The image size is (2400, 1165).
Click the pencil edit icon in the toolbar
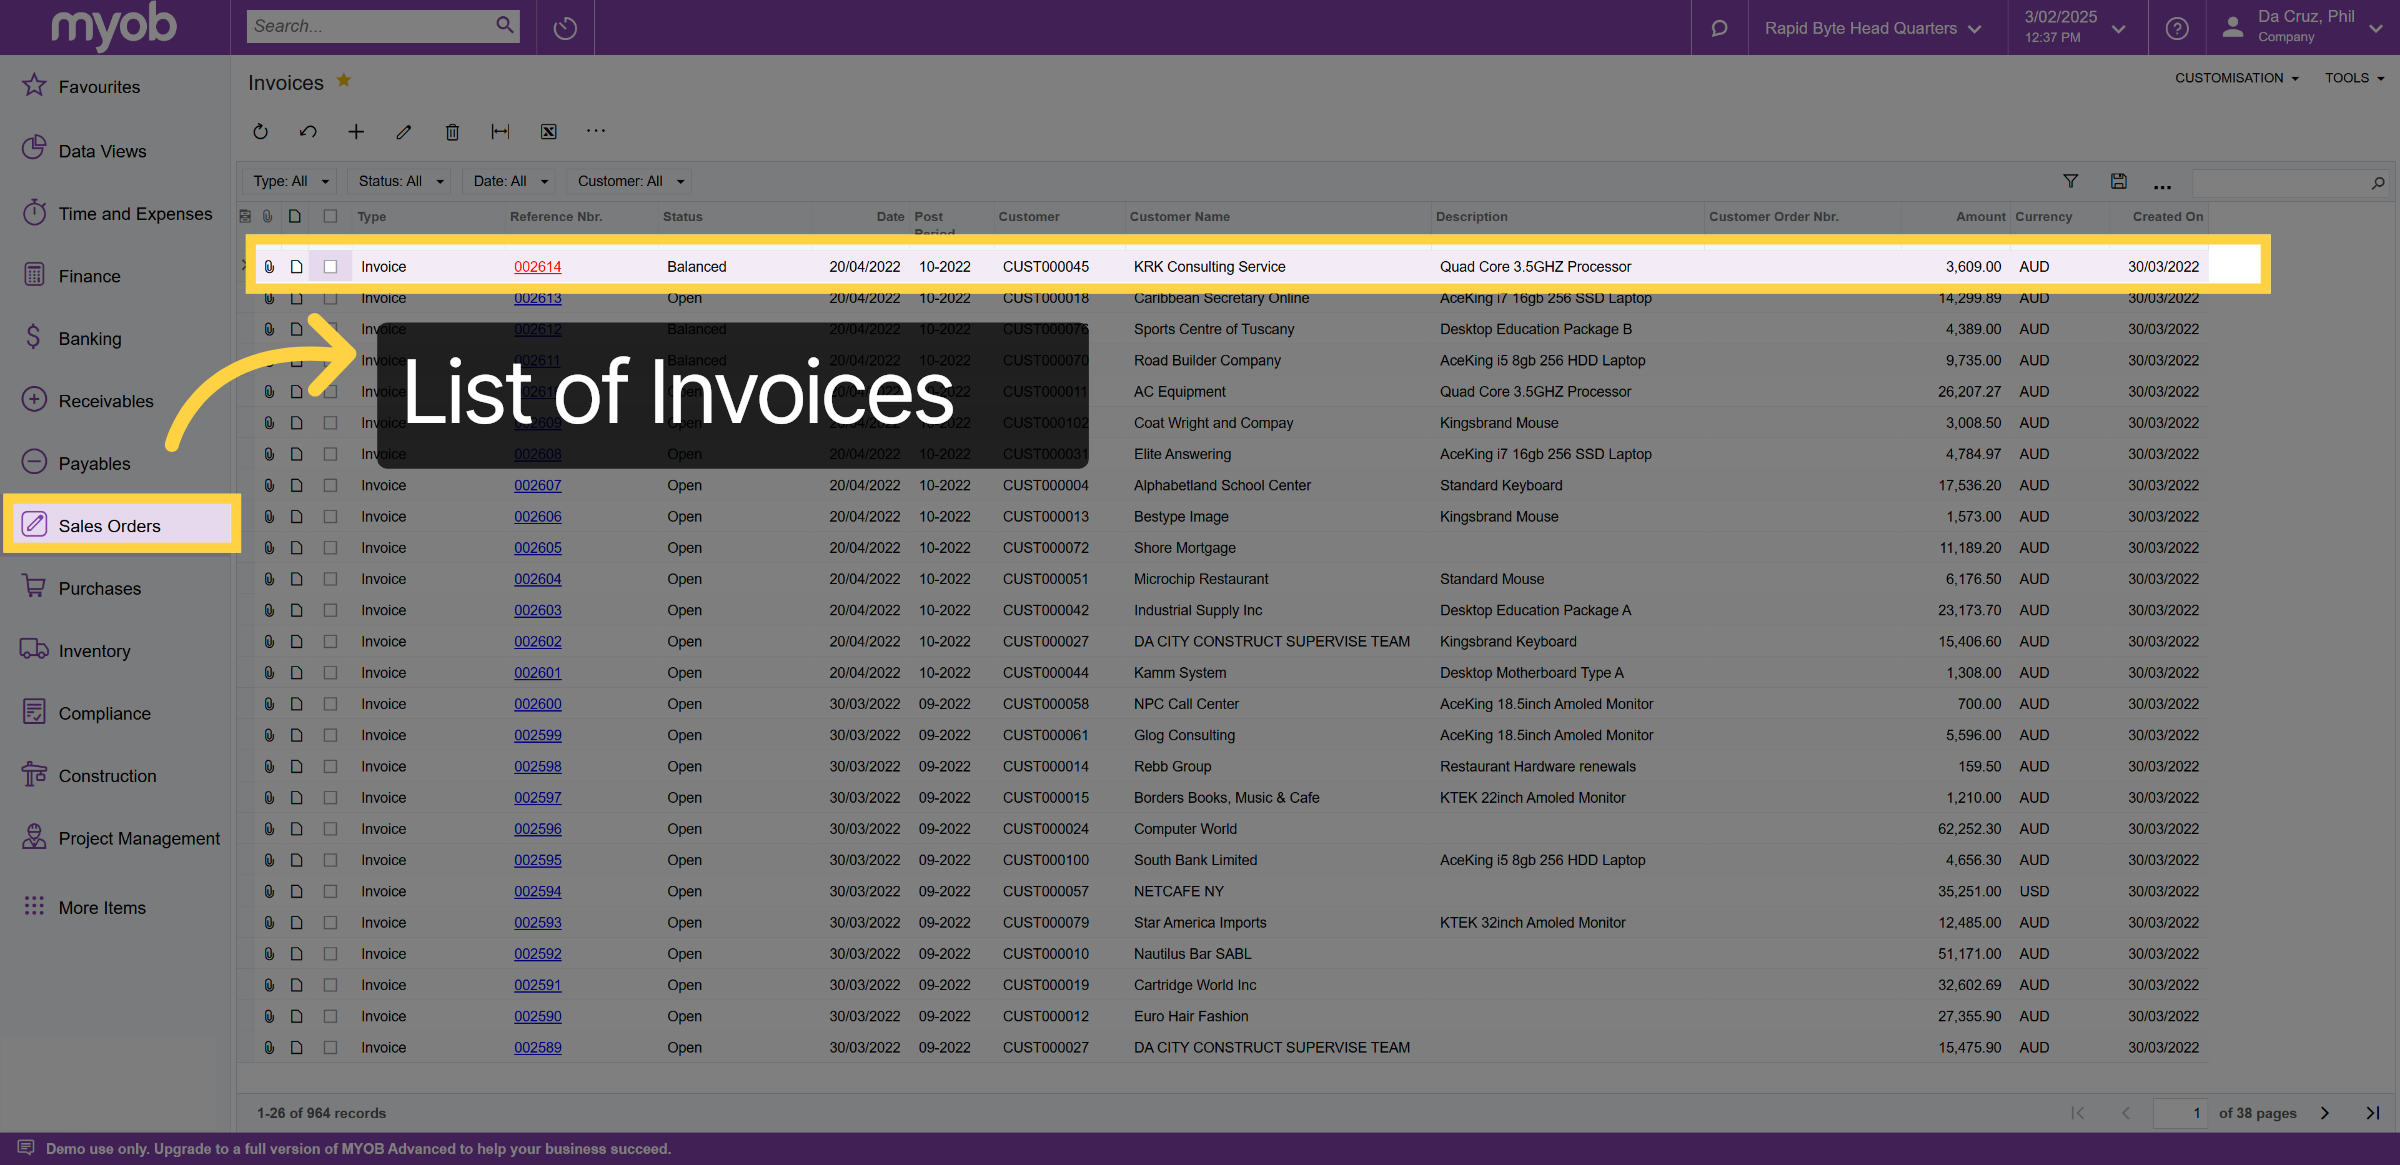tap(404, 131)
